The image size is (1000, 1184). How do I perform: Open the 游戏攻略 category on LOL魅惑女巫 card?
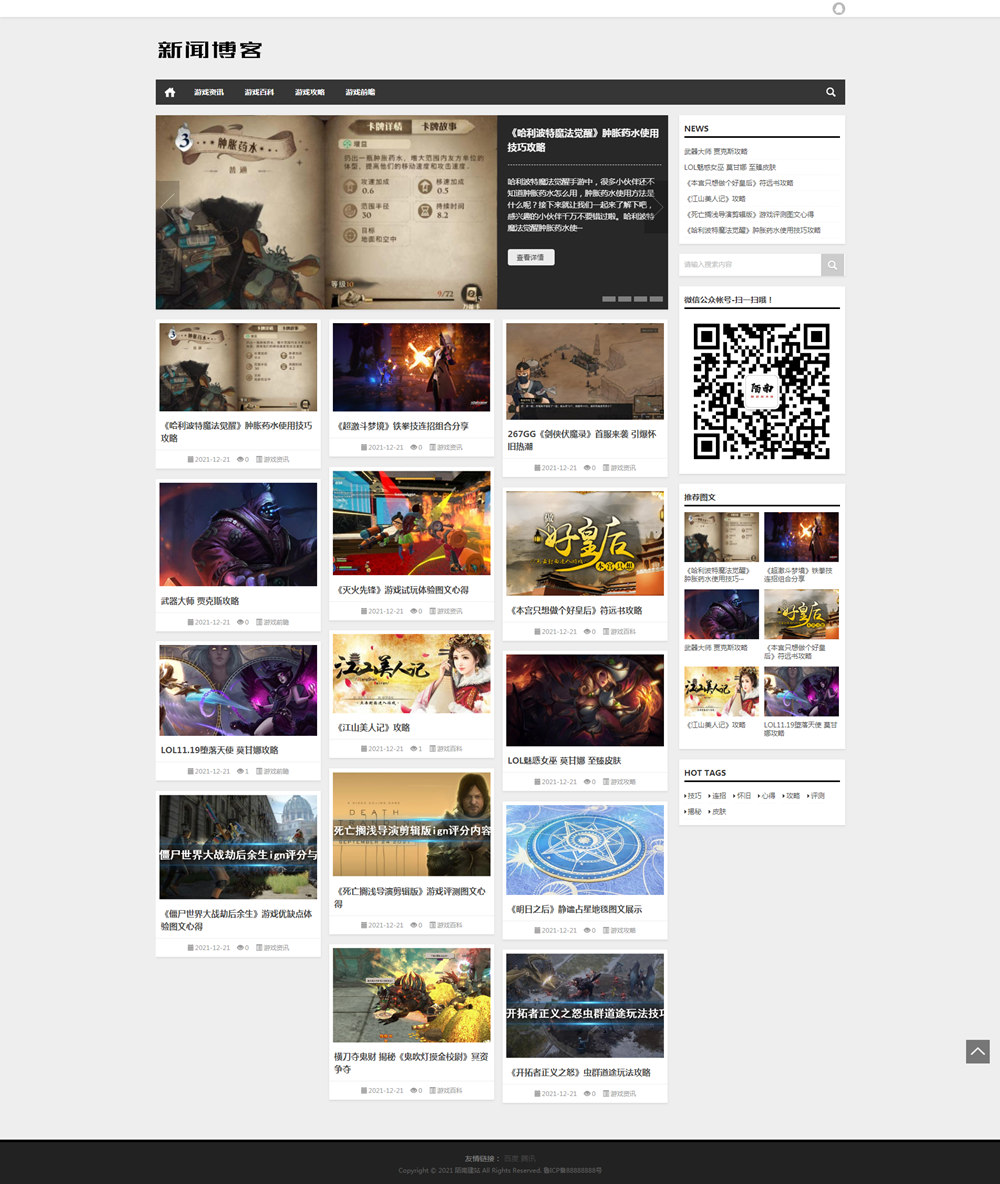pyautogui.click(x=623, y=782)
